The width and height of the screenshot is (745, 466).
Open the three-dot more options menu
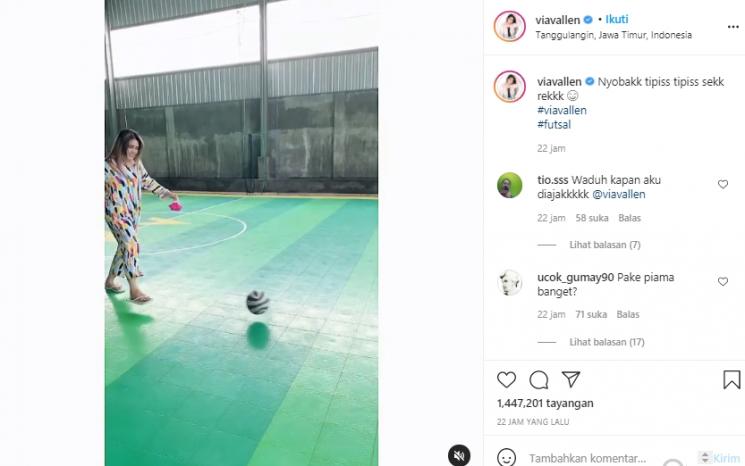coord(733,27)
